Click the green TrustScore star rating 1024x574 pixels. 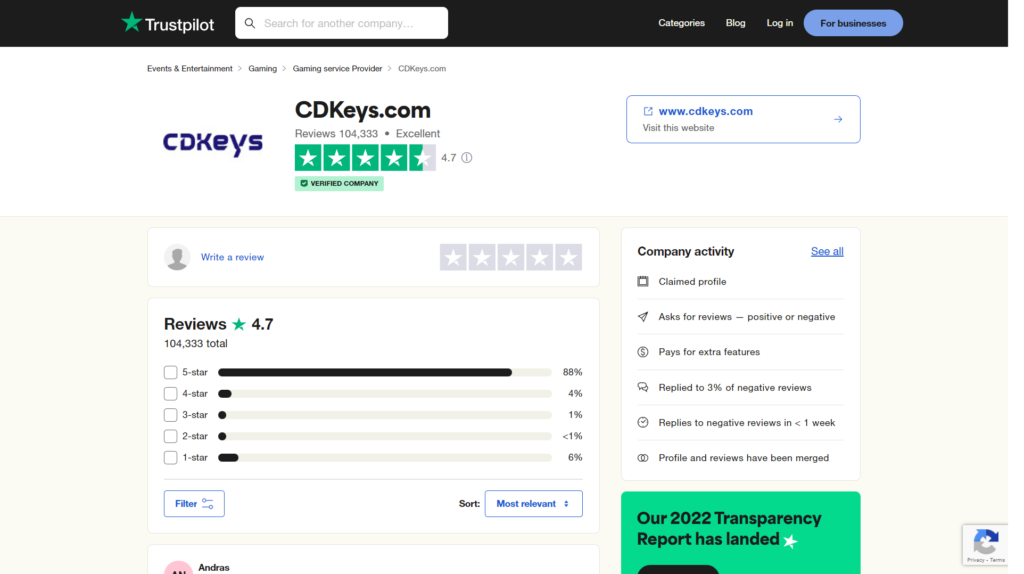(x=365, y=158)
